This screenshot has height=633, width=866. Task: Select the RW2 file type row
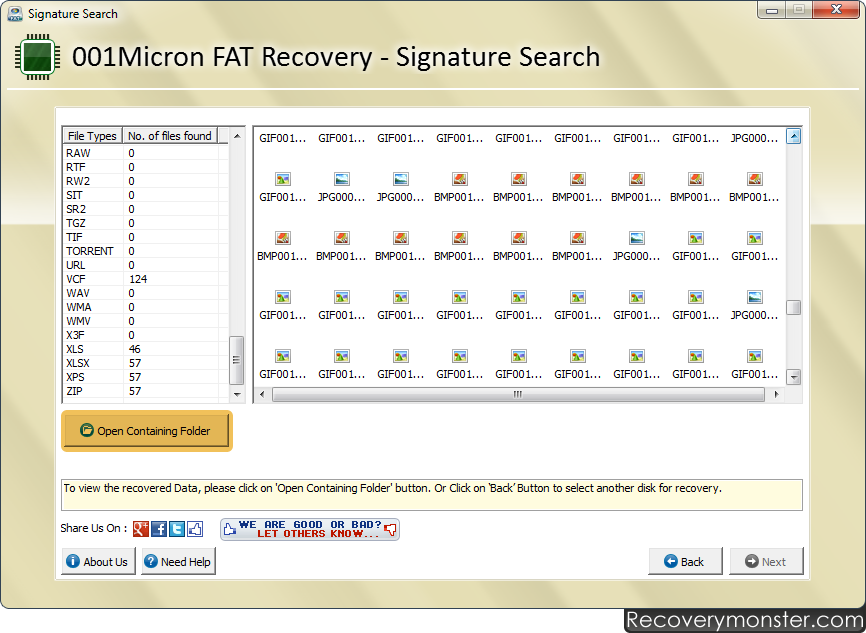click(x=145, y=181)
